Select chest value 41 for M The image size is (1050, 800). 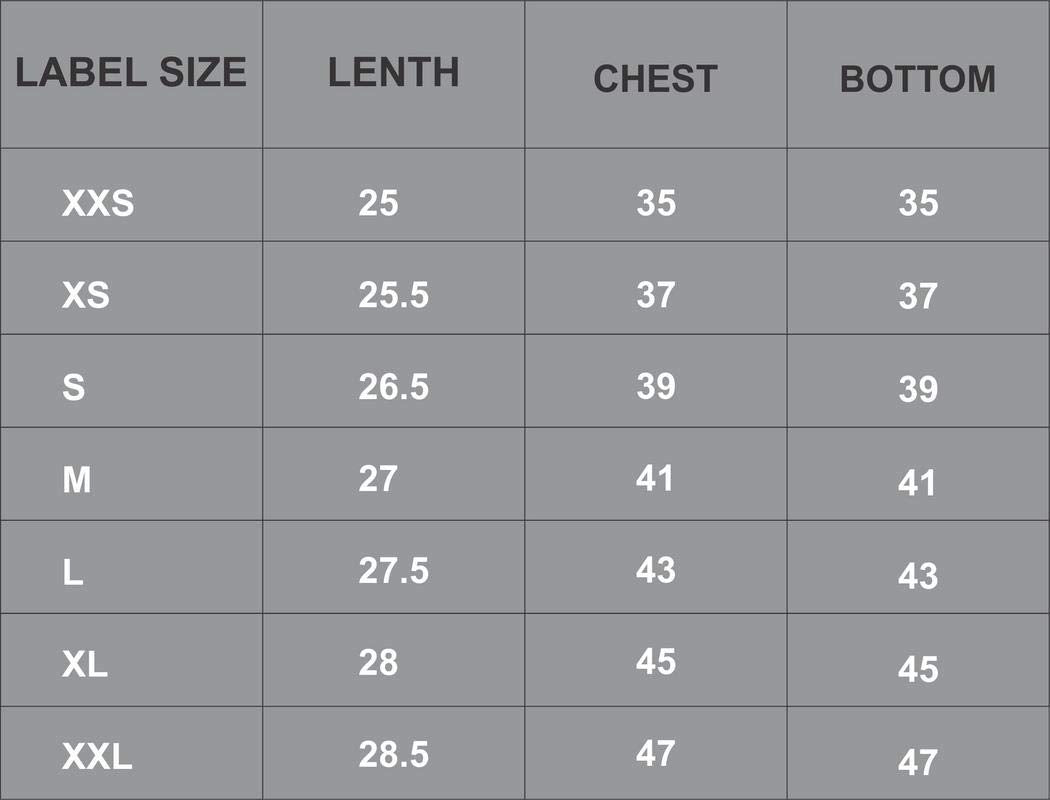[655, 479]
